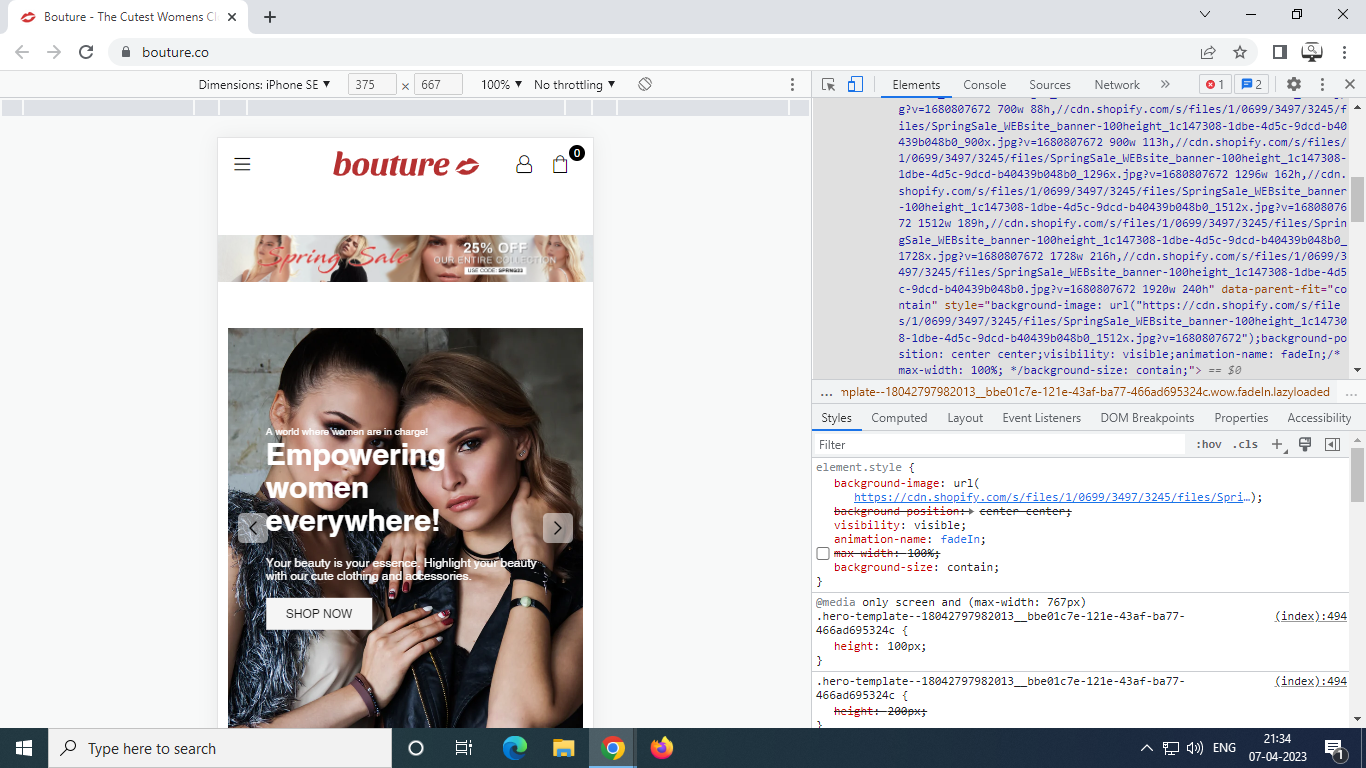Screen dimensions: 1366x768
Task: Activate the inspect element picker
Action: coord(829,85)
